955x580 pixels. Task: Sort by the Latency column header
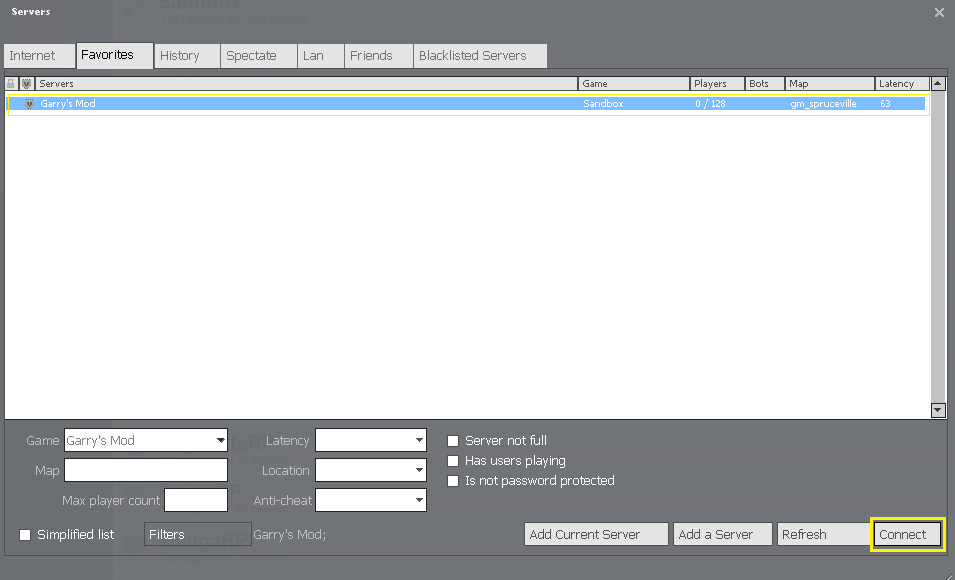point(903,83)
